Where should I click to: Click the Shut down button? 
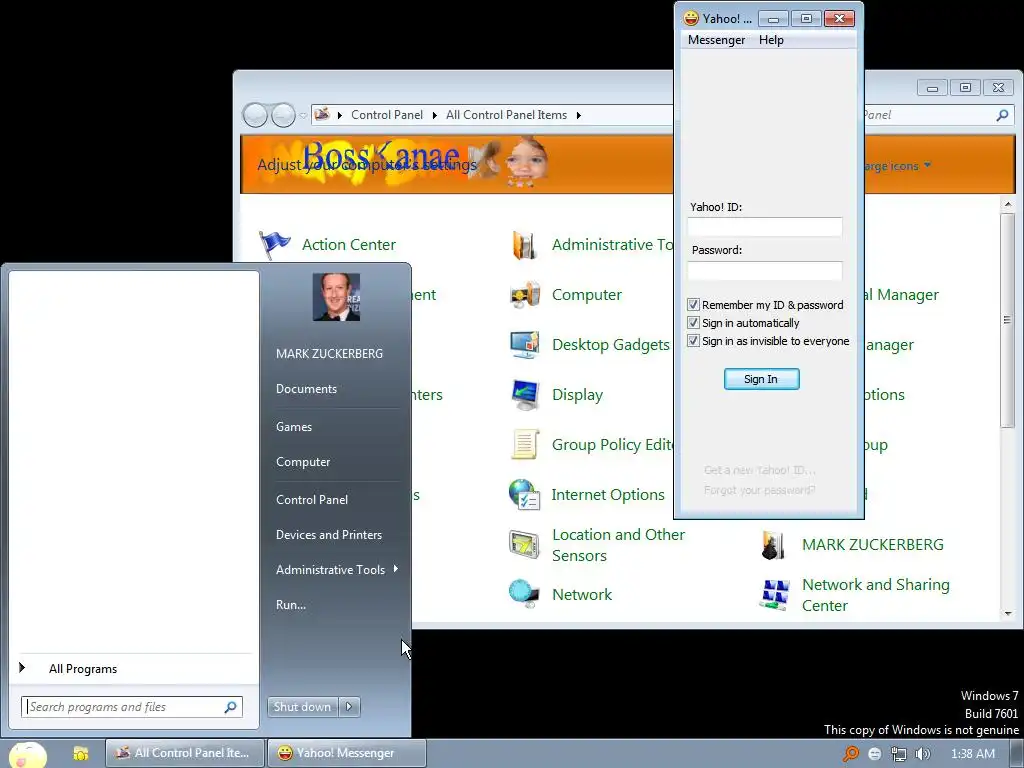(303, 707)
